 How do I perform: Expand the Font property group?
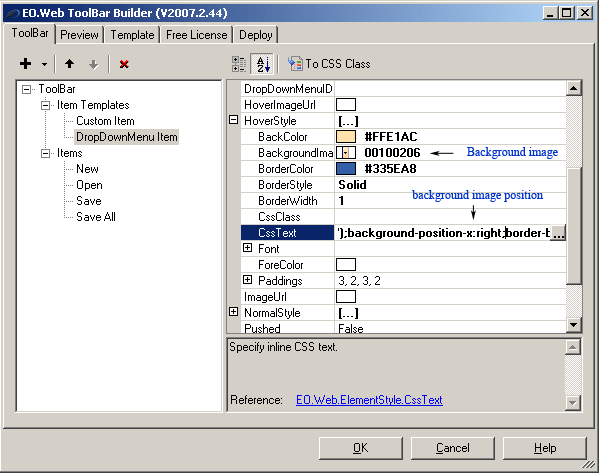click(x=248, y=248)
